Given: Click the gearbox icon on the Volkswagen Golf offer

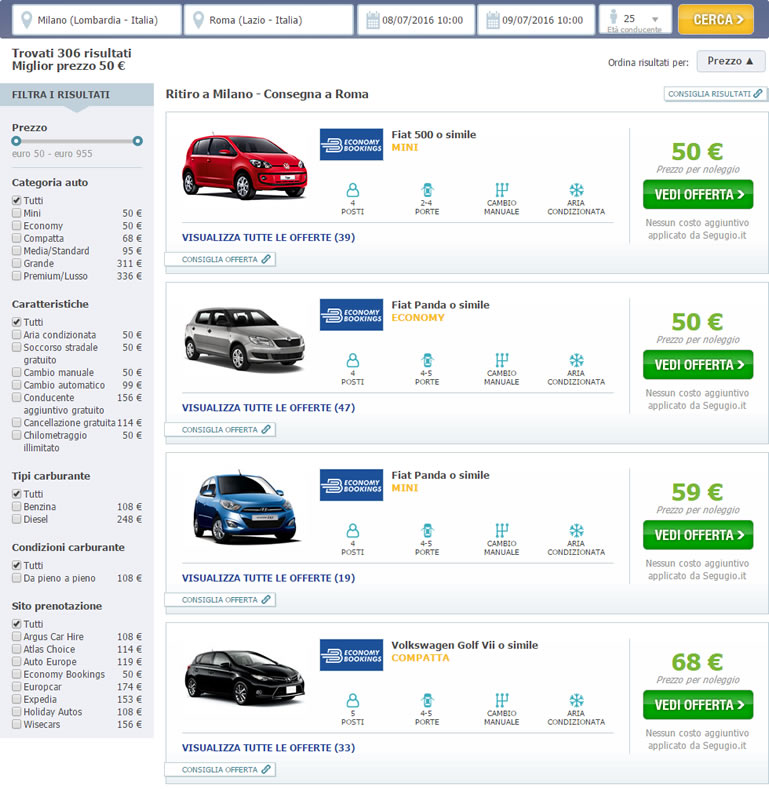Looking at the screenshot, I should click(502, 700).
